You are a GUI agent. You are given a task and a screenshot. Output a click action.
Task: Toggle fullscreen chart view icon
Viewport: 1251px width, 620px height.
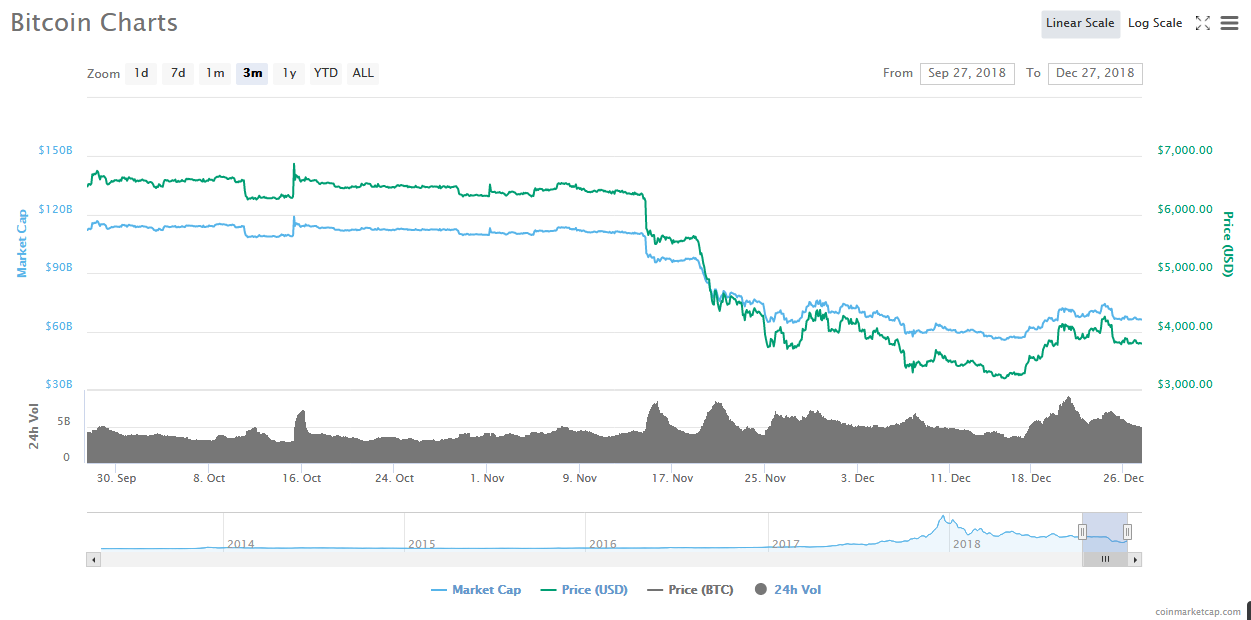click(1203, 23)
